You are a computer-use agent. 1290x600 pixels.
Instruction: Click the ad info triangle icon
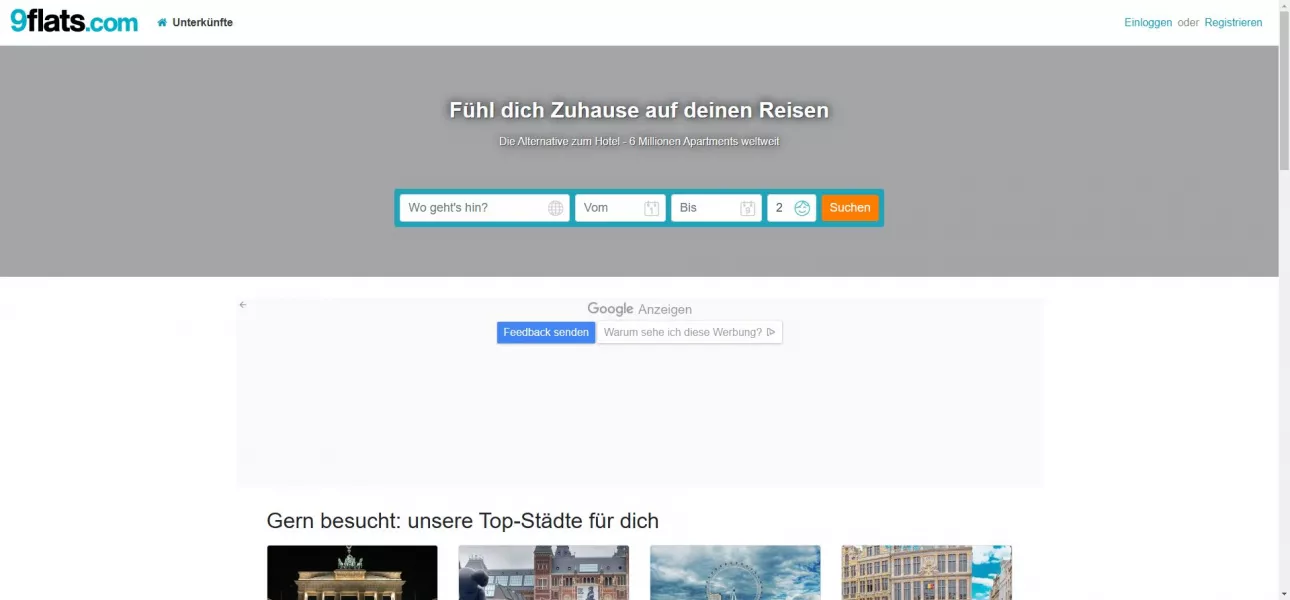770,332
